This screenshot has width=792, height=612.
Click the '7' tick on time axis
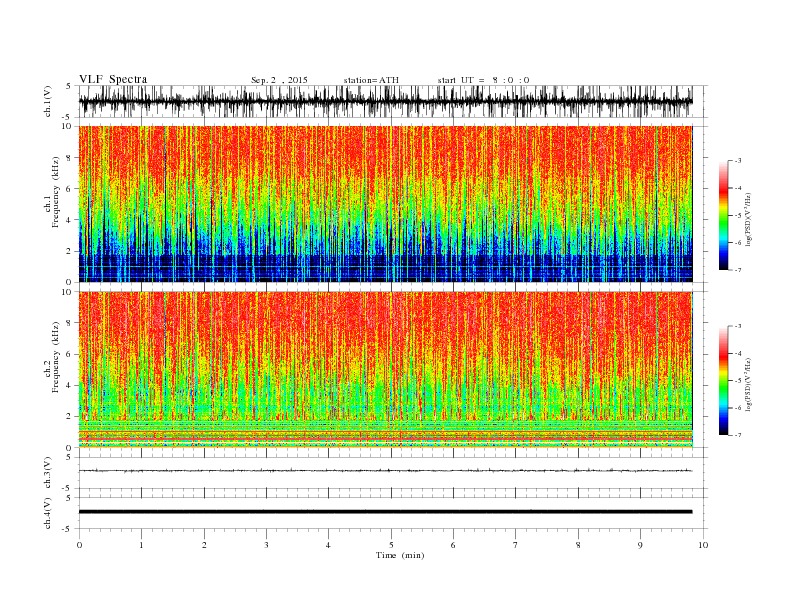coord(516,545)
